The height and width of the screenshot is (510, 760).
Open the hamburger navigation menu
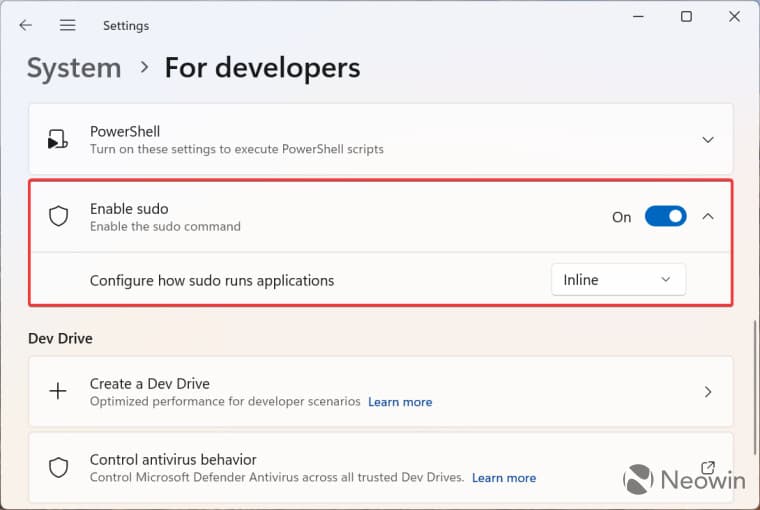point(67,25)
